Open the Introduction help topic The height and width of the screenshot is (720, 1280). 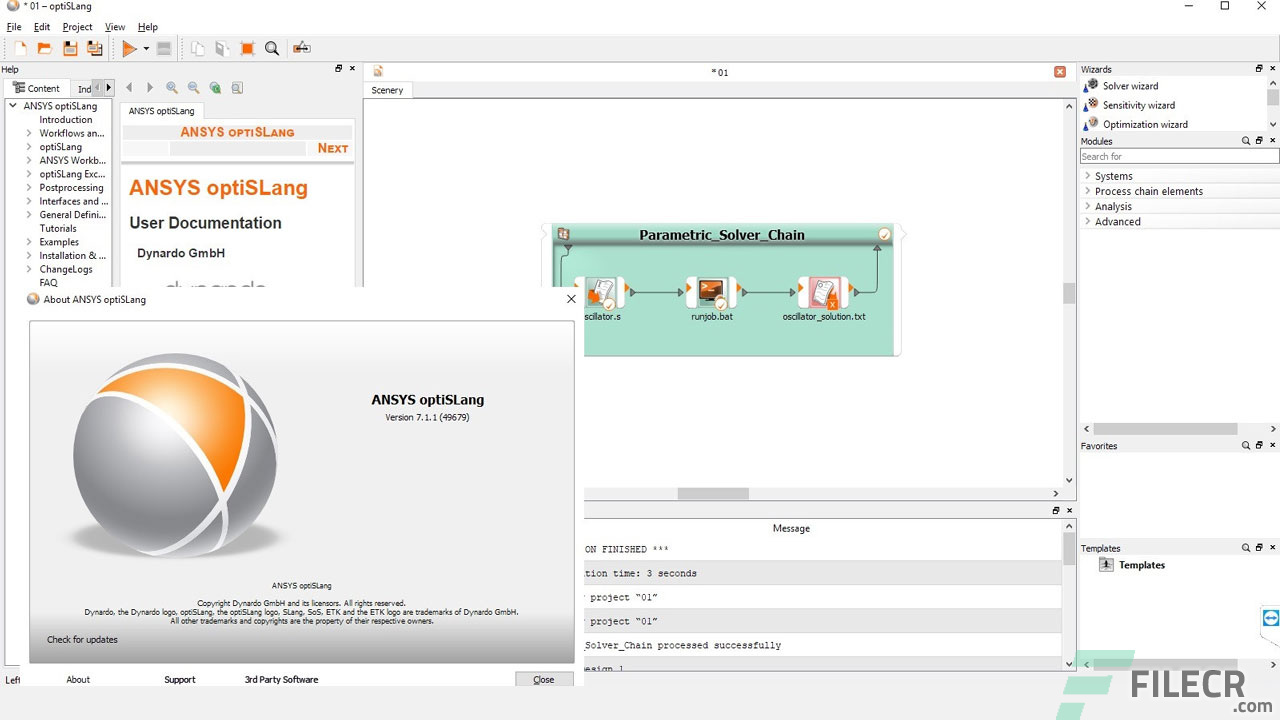[66, 120]
